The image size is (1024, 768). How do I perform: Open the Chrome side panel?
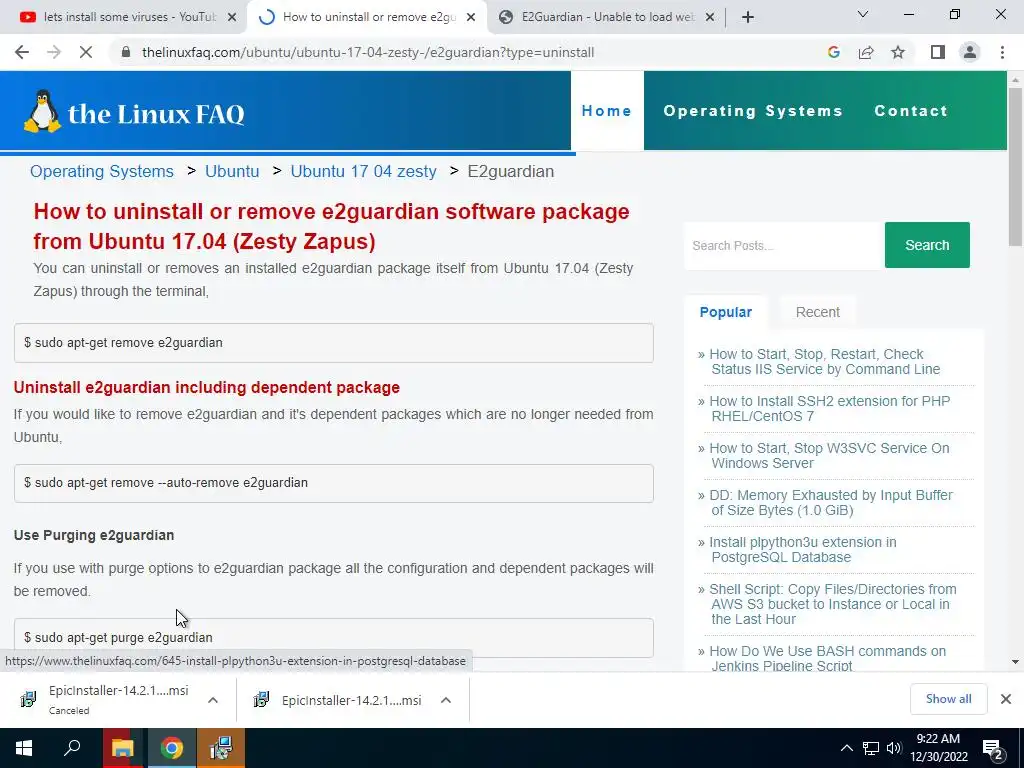[938, 52]
